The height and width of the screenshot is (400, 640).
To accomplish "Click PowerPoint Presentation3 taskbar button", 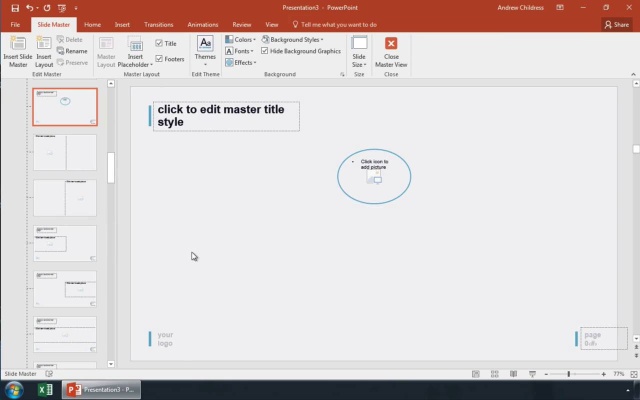I will 102,390.
